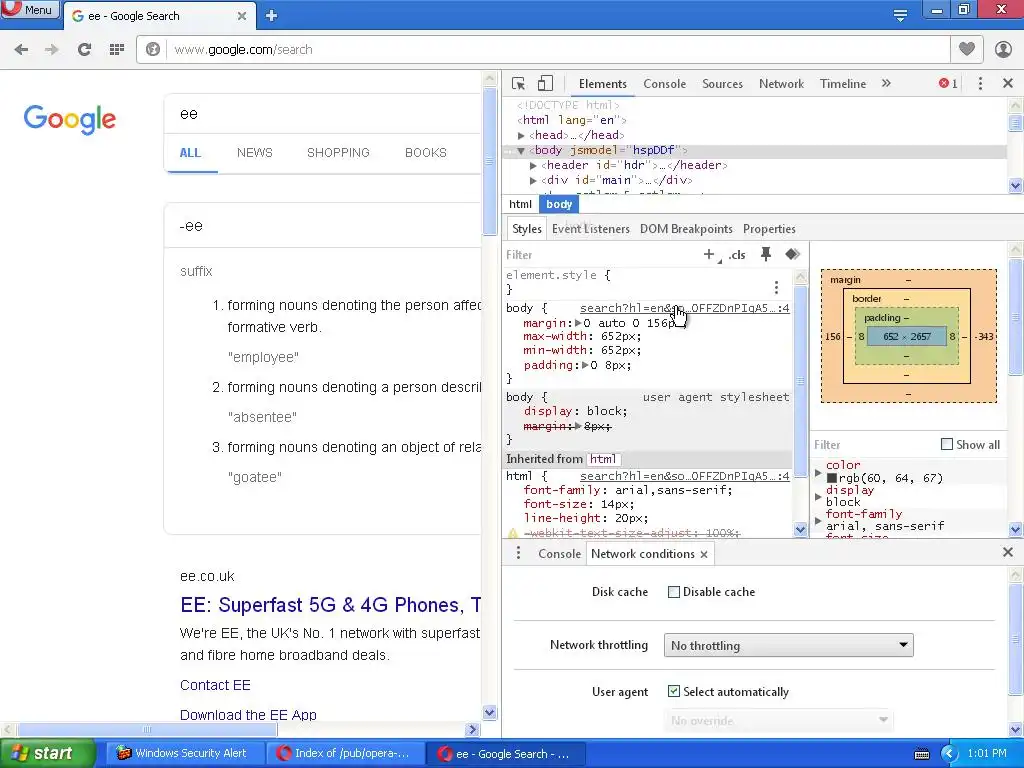The height and width of the screenshot is (768, 1024).
Task: Enable the Disable cache checkbox
Action: pos(674,592)
